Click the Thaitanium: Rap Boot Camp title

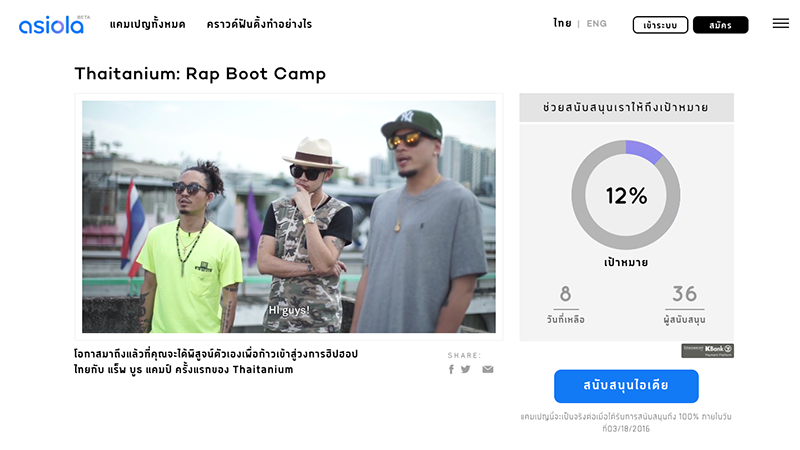(x=200, y=74)
